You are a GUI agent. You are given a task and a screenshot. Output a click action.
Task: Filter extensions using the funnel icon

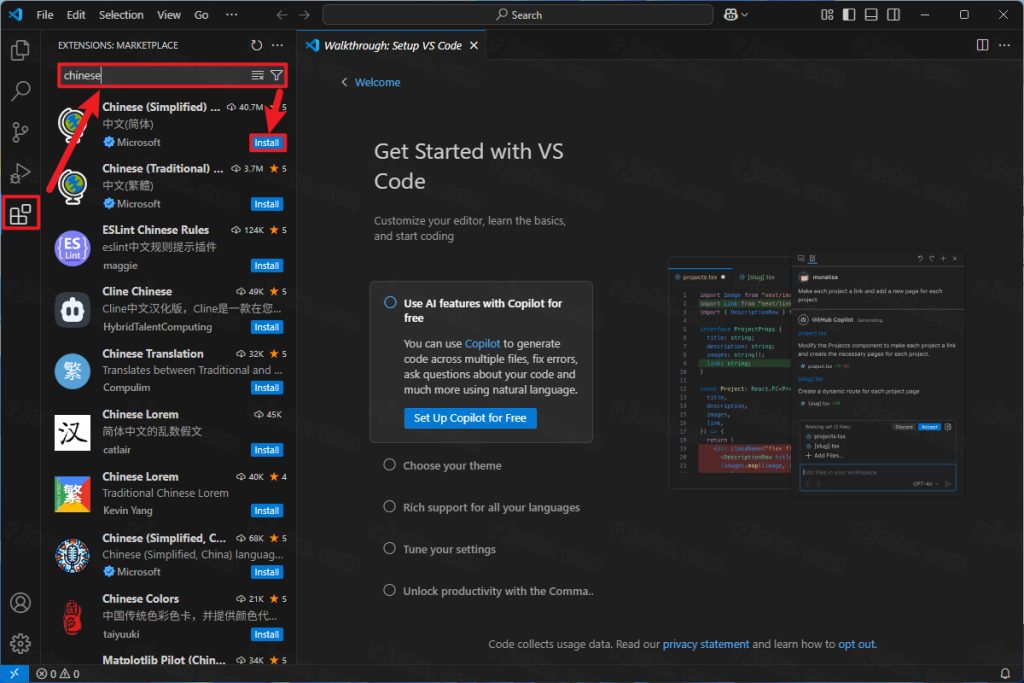coord(277,76)
